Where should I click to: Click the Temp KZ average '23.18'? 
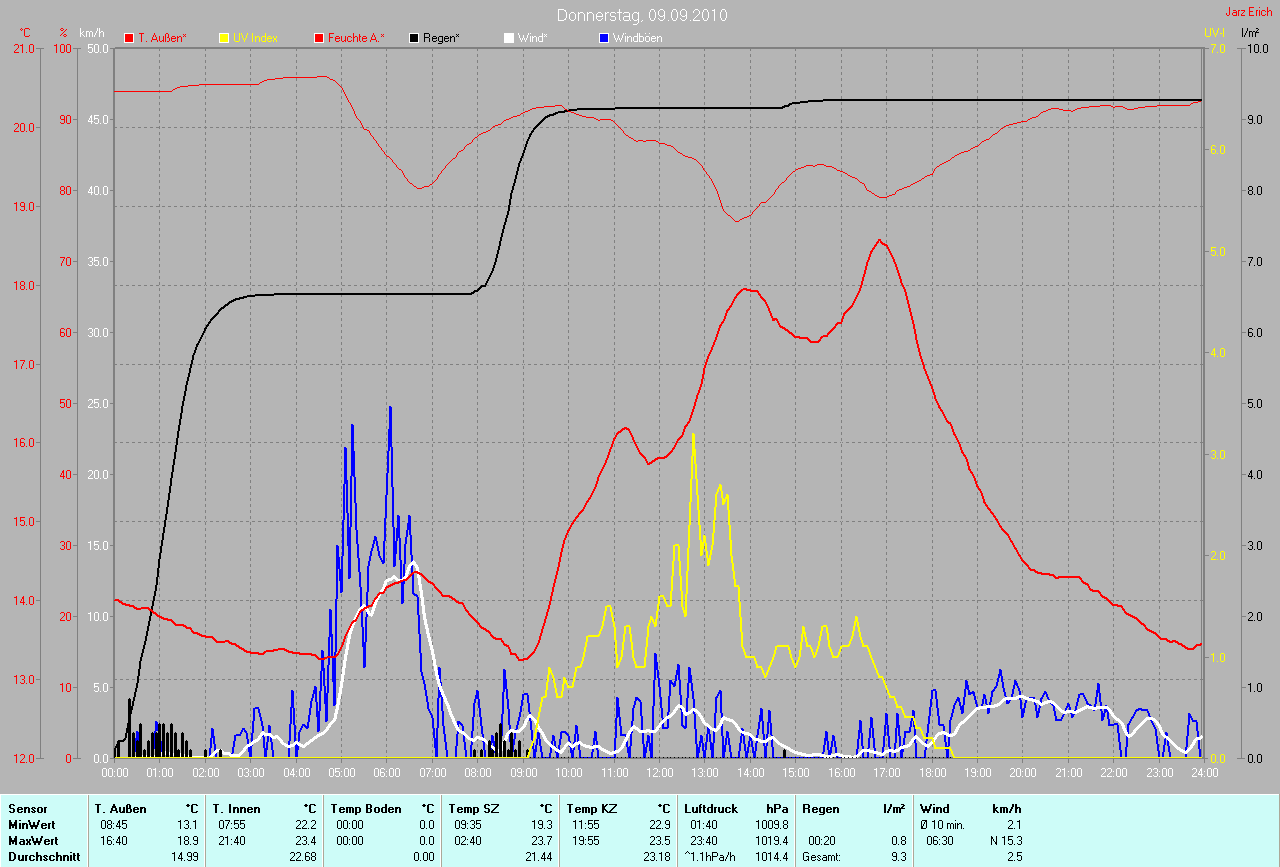coord(658,857)
